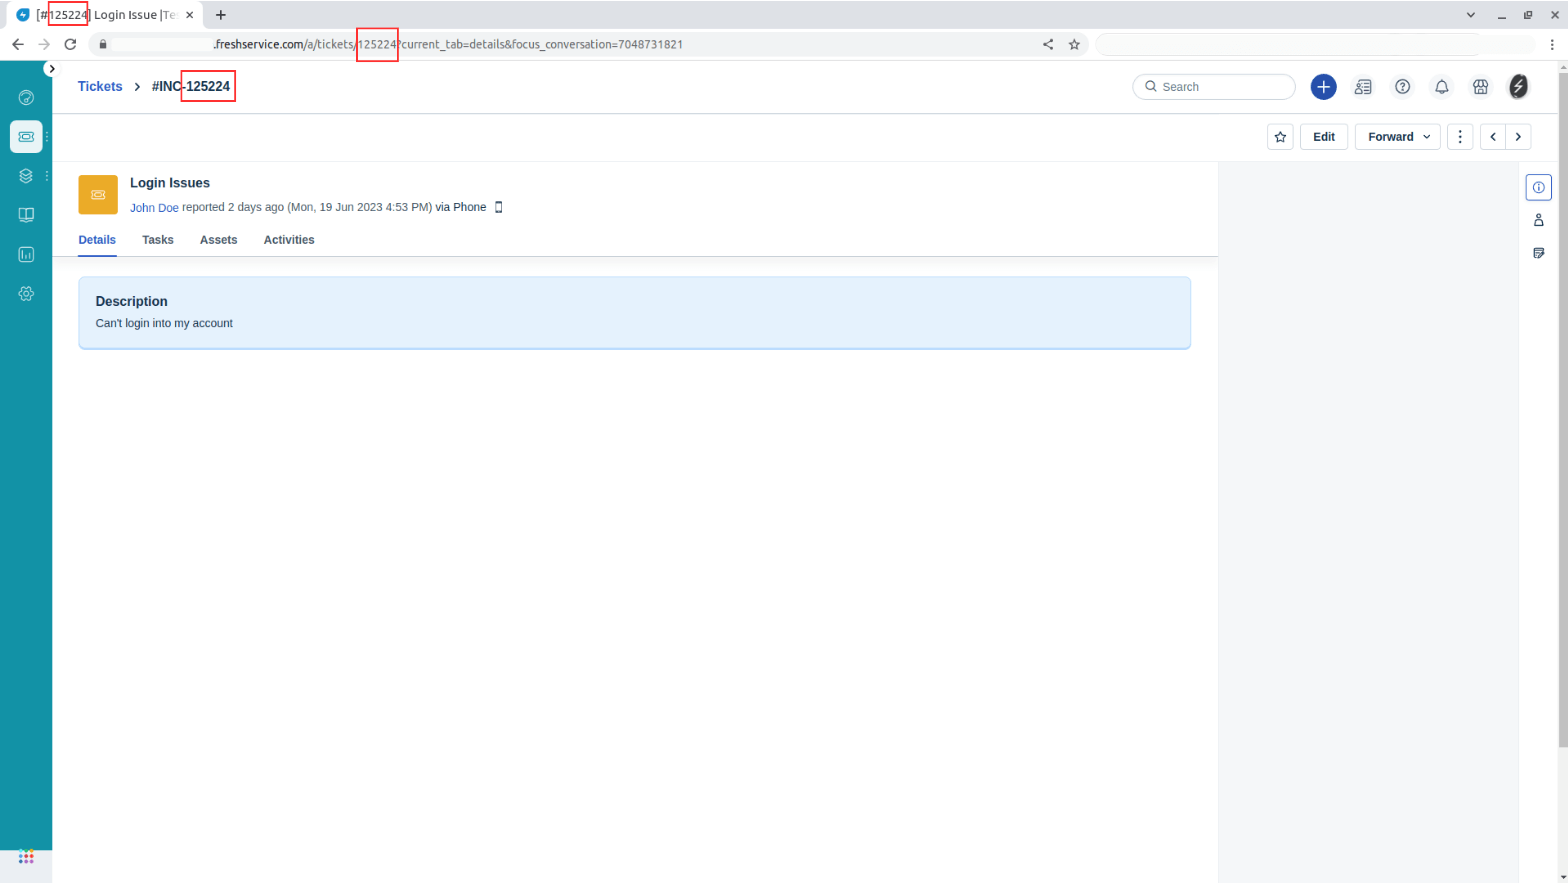
Task: Focus the Search field
Action: (x=1214, y=87)
